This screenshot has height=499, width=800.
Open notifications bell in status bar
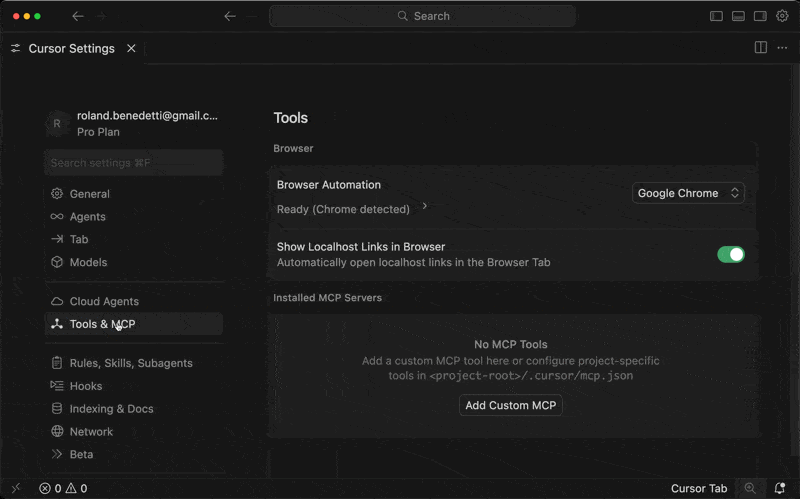coord(779,488)
